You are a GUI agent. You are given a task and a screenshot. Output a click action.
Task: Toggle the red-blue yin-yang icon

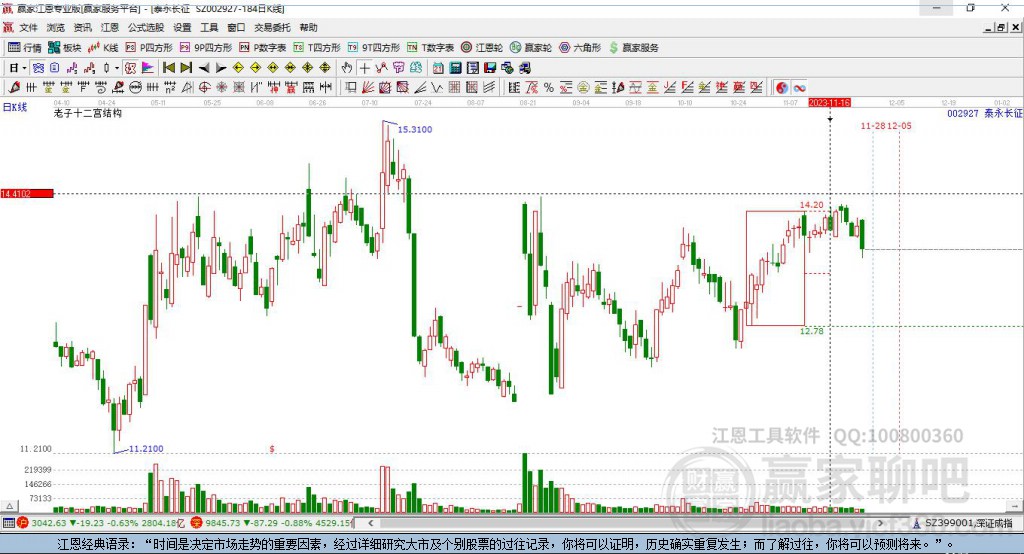pyautogui.click(x=782, y=88)
